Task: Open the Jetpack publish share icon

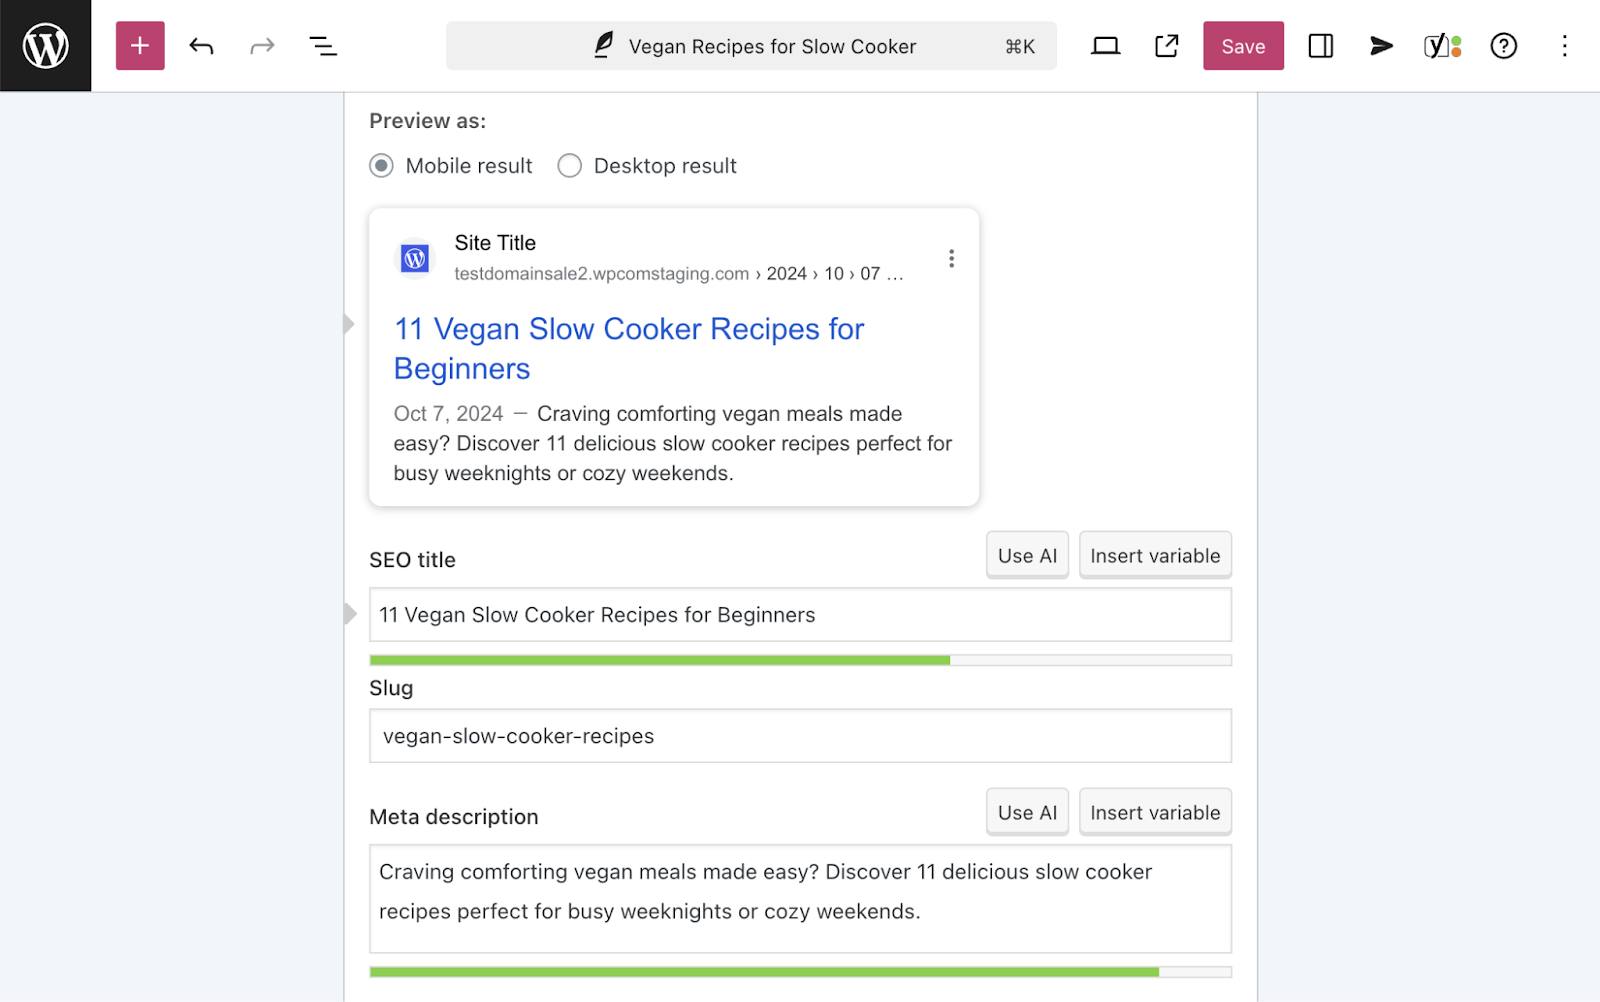Action: 1381,45
